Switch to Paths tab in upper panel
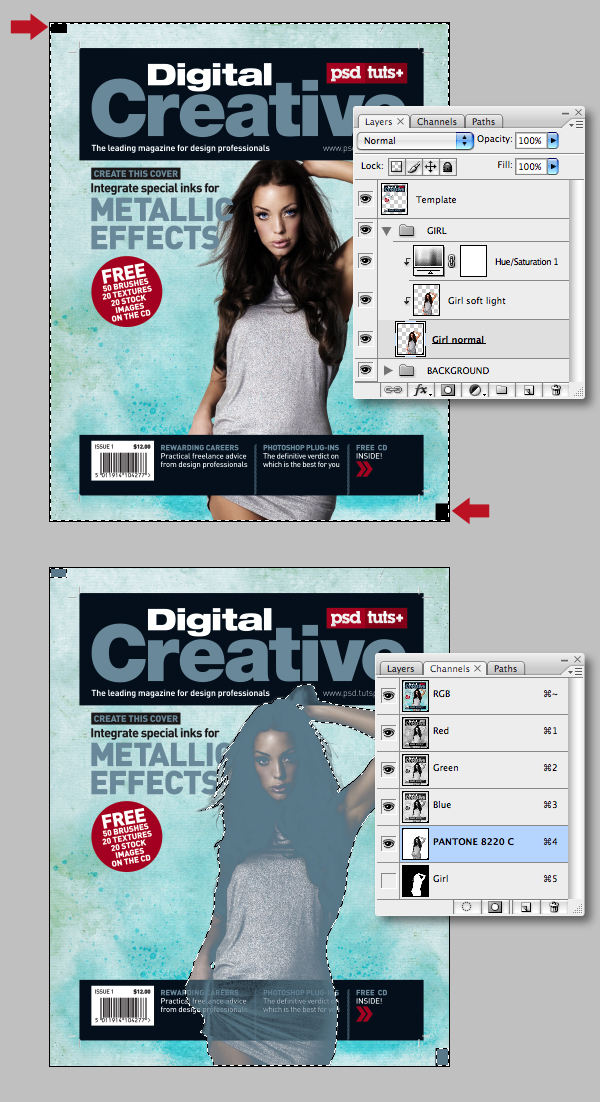 [483, 122]
